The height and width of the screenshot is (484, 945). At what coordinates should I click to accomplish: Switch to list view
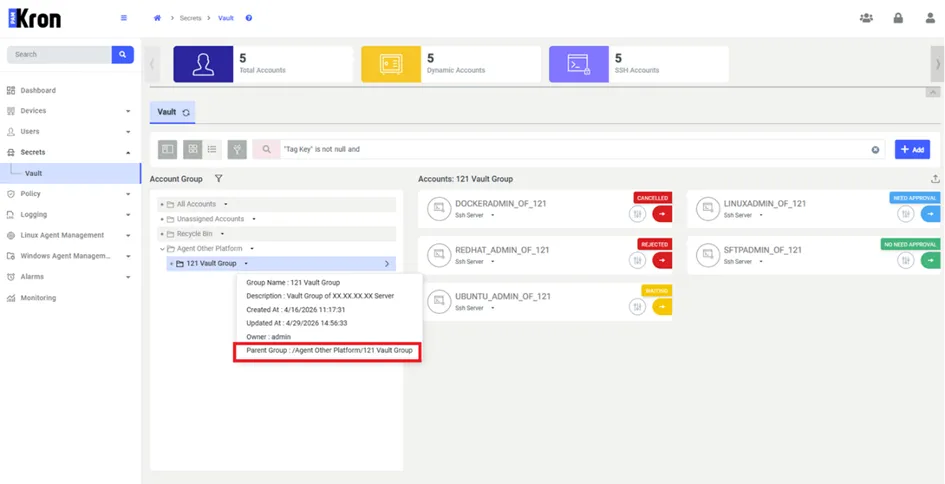click(x=212, y=149)
